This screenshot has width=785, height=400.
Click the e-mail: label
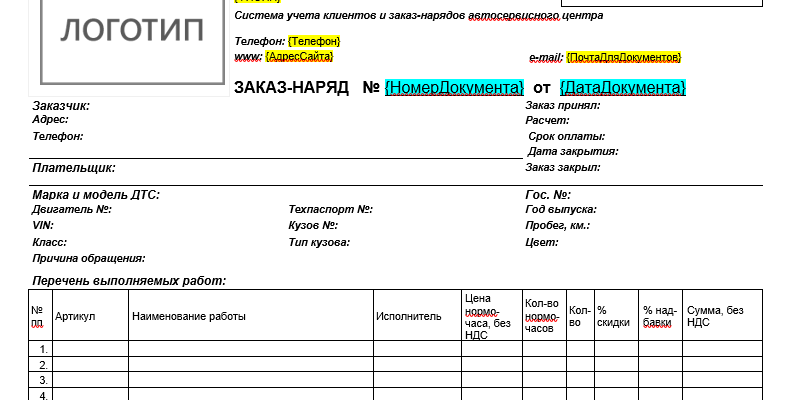[x=546, y=58]
